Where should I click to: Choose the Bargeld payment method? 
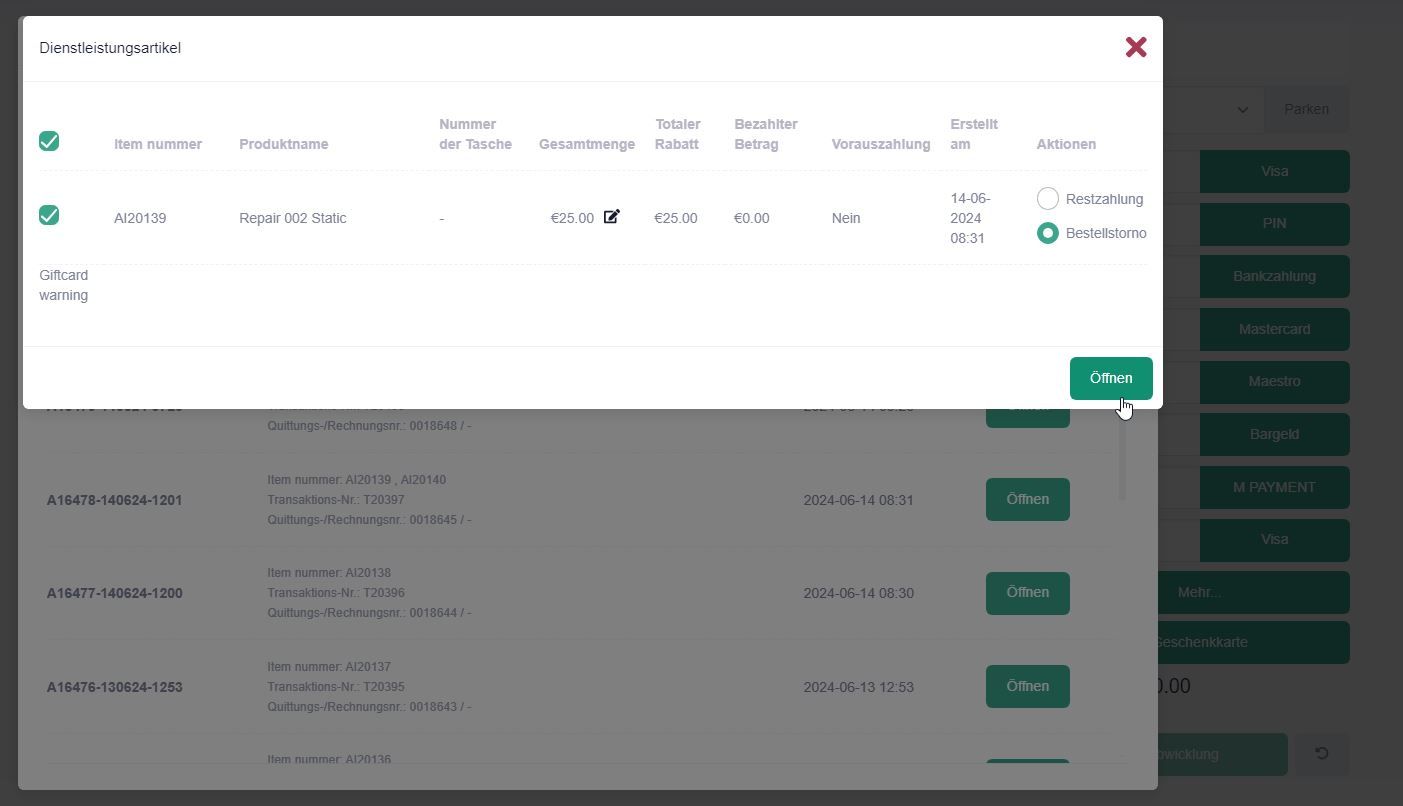pyautogui.click(x=1274, y=435)
